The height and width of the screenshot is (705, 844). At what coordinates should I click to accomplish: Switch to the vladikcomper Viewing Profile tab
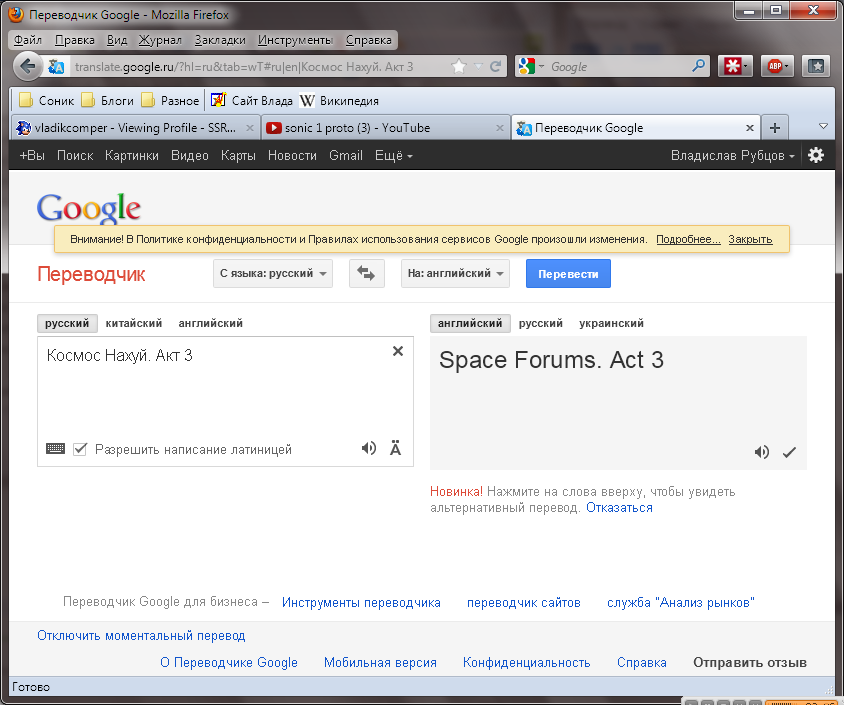point(135,128)
